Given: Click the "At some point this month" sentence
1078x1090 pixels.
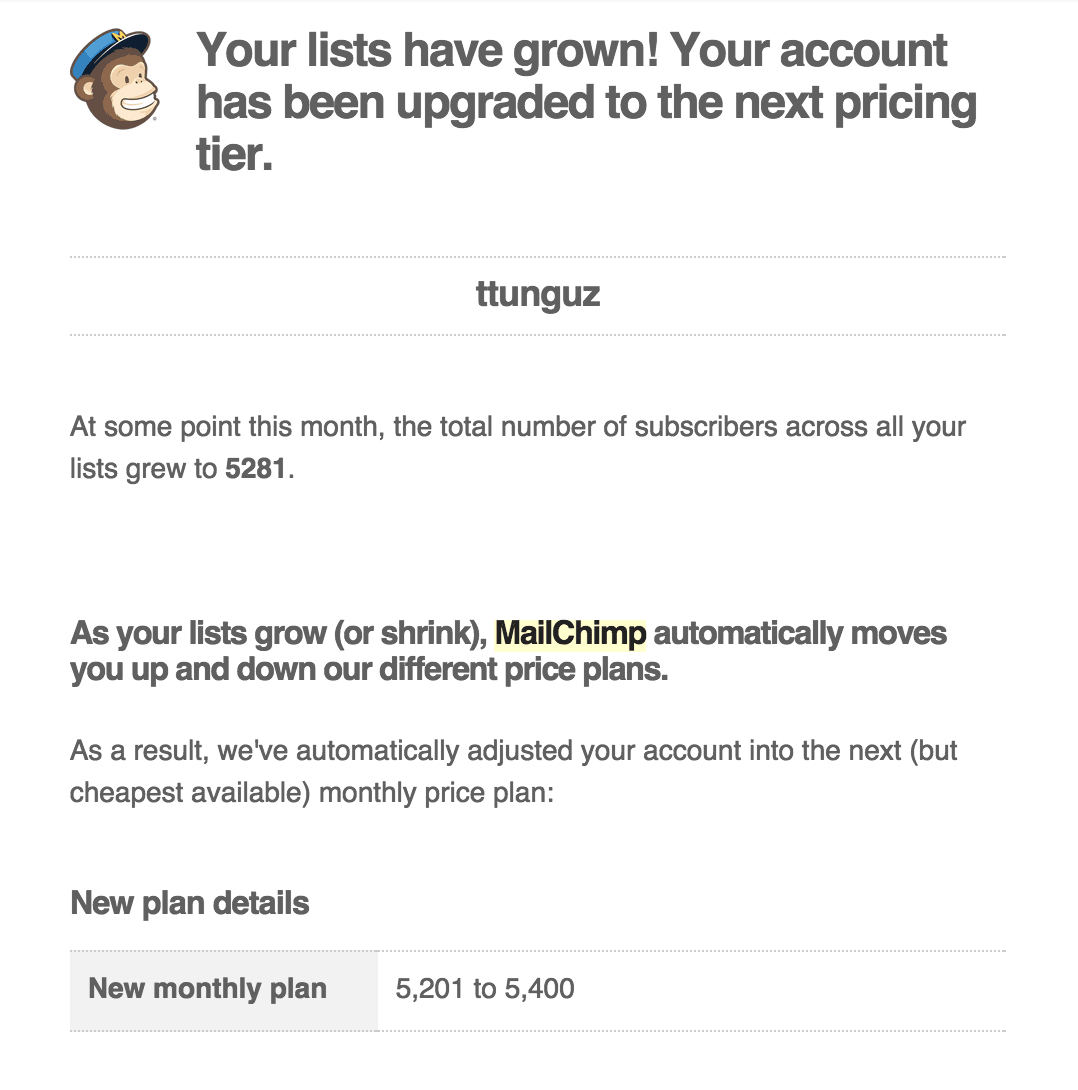Looking at the screenshot, I should (518, 448).
